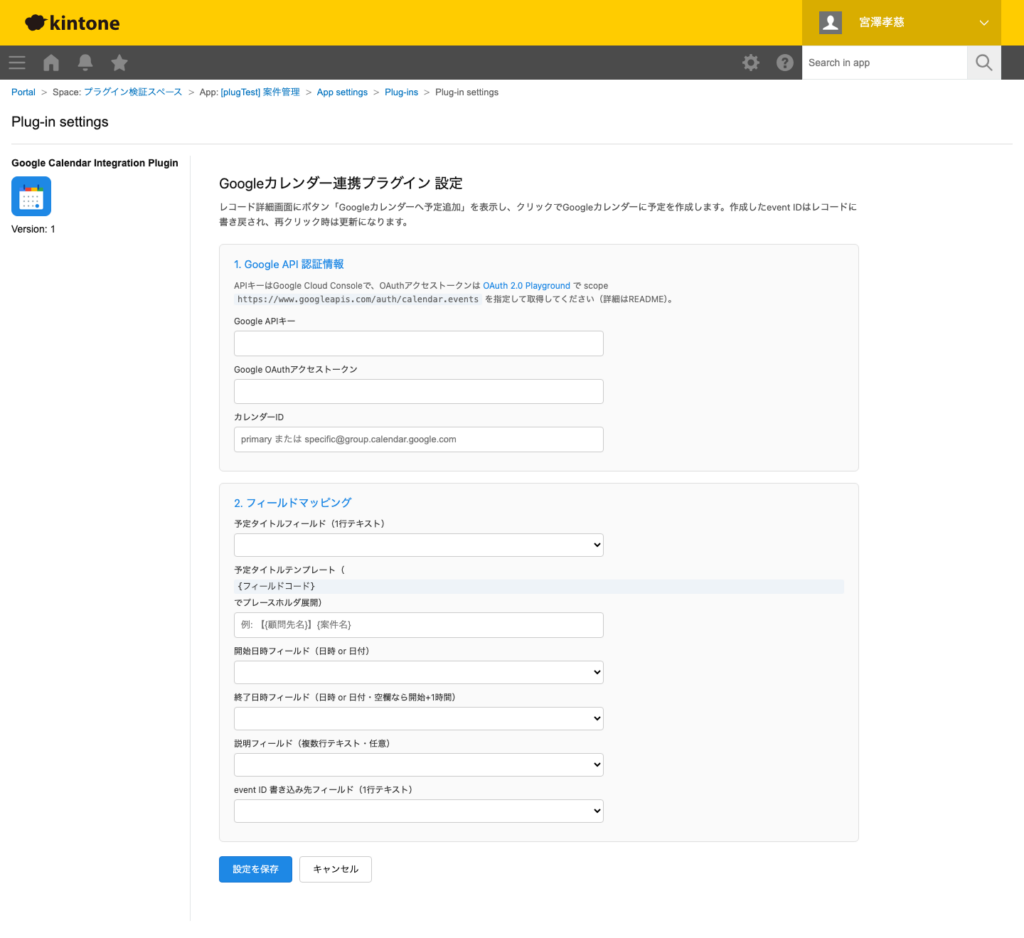Viewport: 1024px width, 938px height.
Task: Open app settings with the gear icon
Action: click(750, 62)
